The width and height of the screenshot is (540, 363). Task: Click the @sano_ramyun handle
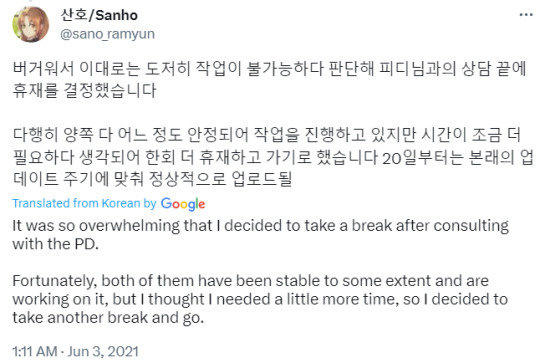107,34
